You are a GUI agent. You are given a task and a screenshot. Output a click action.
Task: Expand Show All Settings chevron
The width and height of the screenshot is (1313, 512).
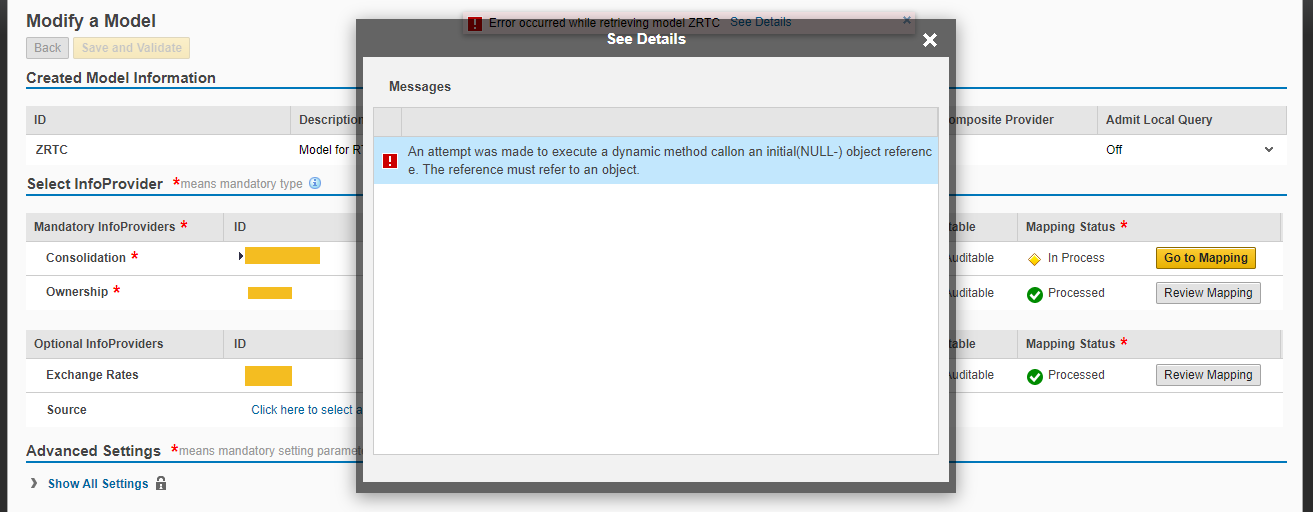click(x=34, y=483)
